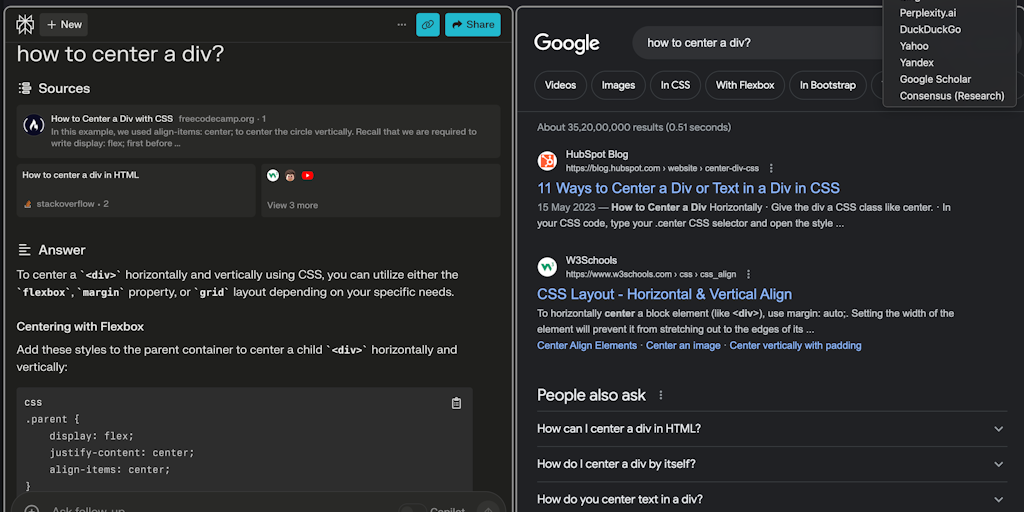1024x512 pixels.
Task: Filter results with the Images chip
Action: pyautogui.click(x=618, y=85)
